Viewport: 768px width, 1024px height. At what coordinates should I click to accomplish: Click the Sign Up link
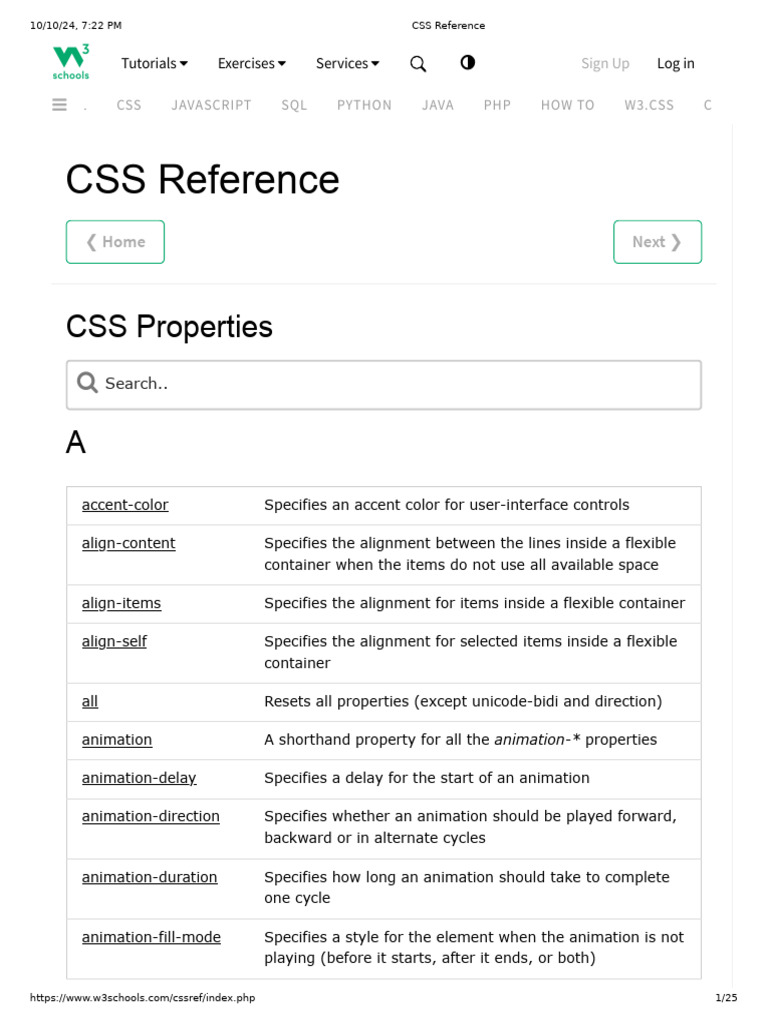coord(605,63)
